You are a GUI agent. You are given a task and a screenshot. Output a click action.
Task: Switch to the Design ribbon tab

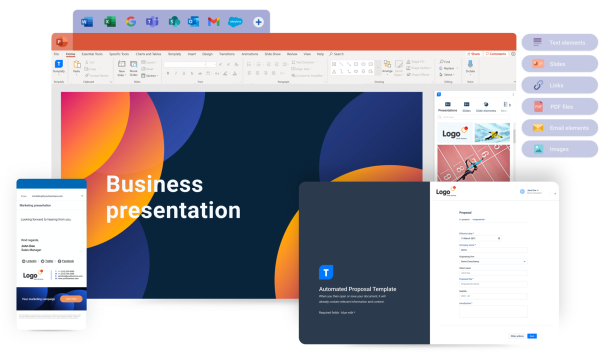click(207, 54)
